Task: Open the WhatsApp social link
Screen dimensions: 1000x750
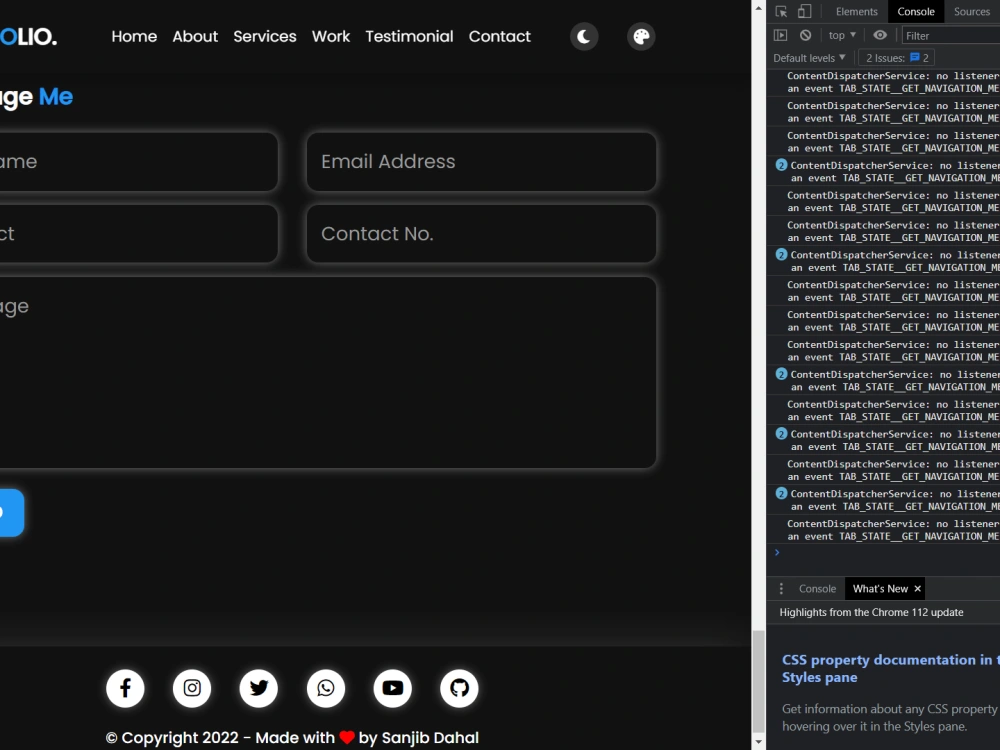Action: [326, 688]
